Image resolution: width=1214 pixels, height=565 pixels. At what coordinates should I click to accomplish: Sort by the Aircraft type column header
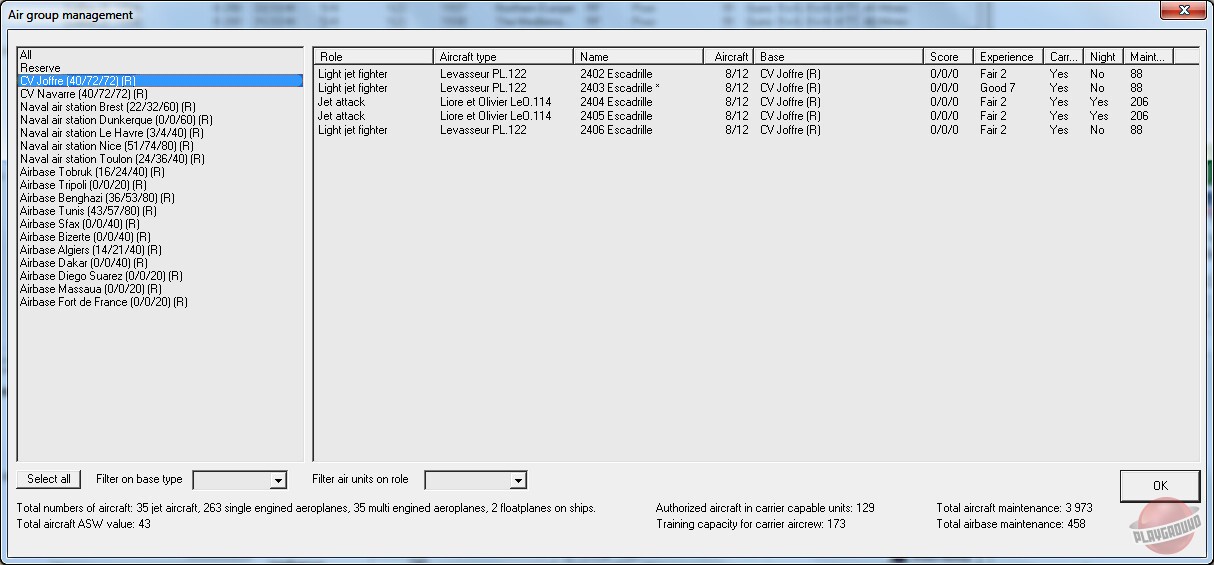pyautogui.click(x=503, y=57)
